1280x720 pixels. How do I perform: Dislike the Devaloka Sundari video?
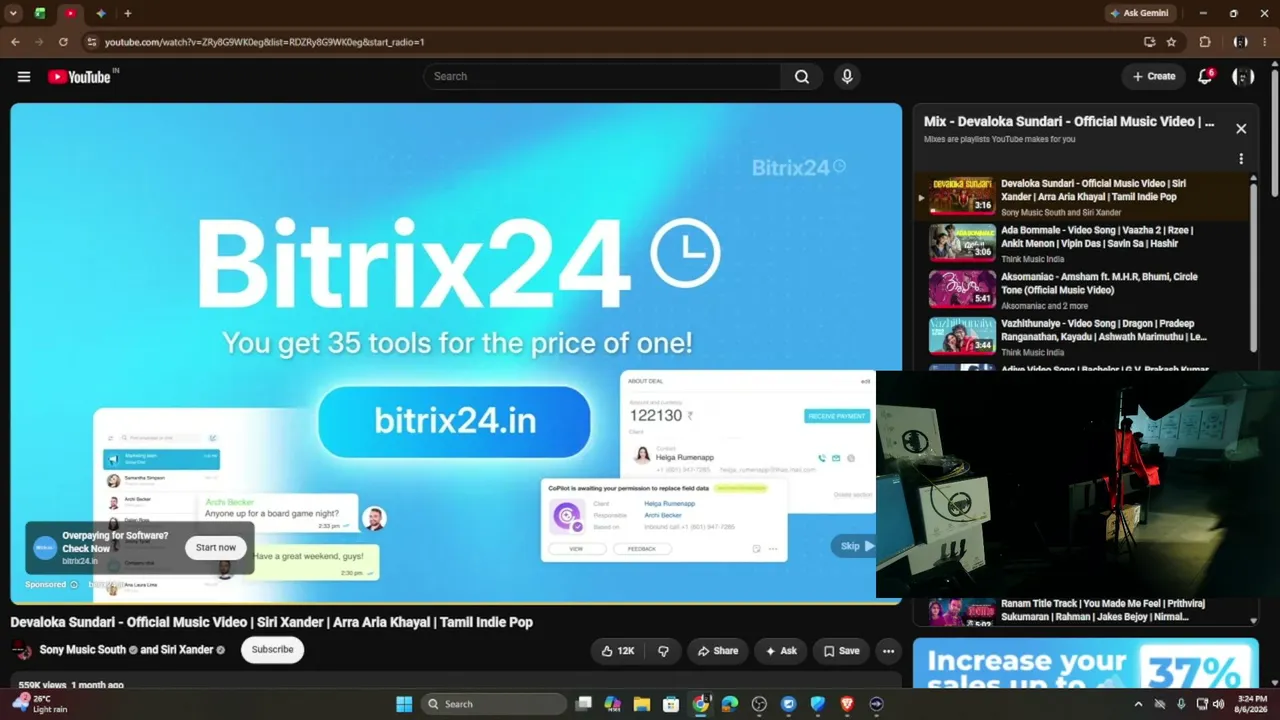[x=663, y=651]
